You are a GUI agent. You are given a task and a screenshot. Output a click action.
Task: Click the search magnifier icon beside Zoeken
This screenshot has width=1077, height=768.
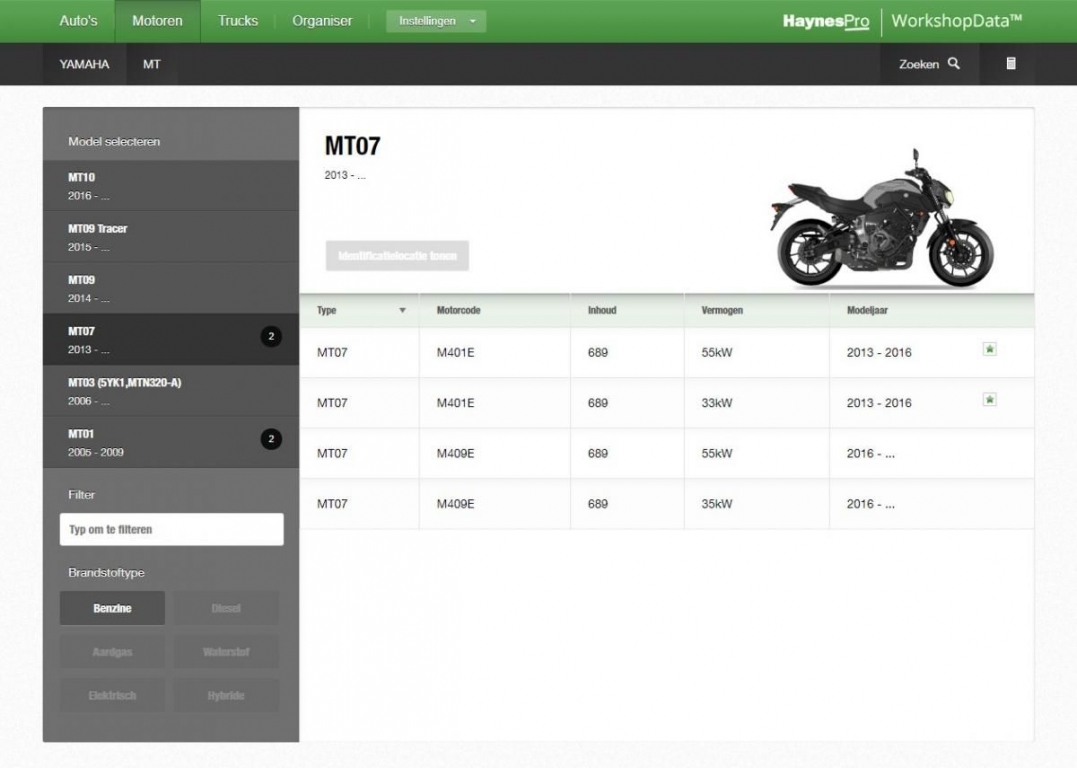[x=953, y=63]
